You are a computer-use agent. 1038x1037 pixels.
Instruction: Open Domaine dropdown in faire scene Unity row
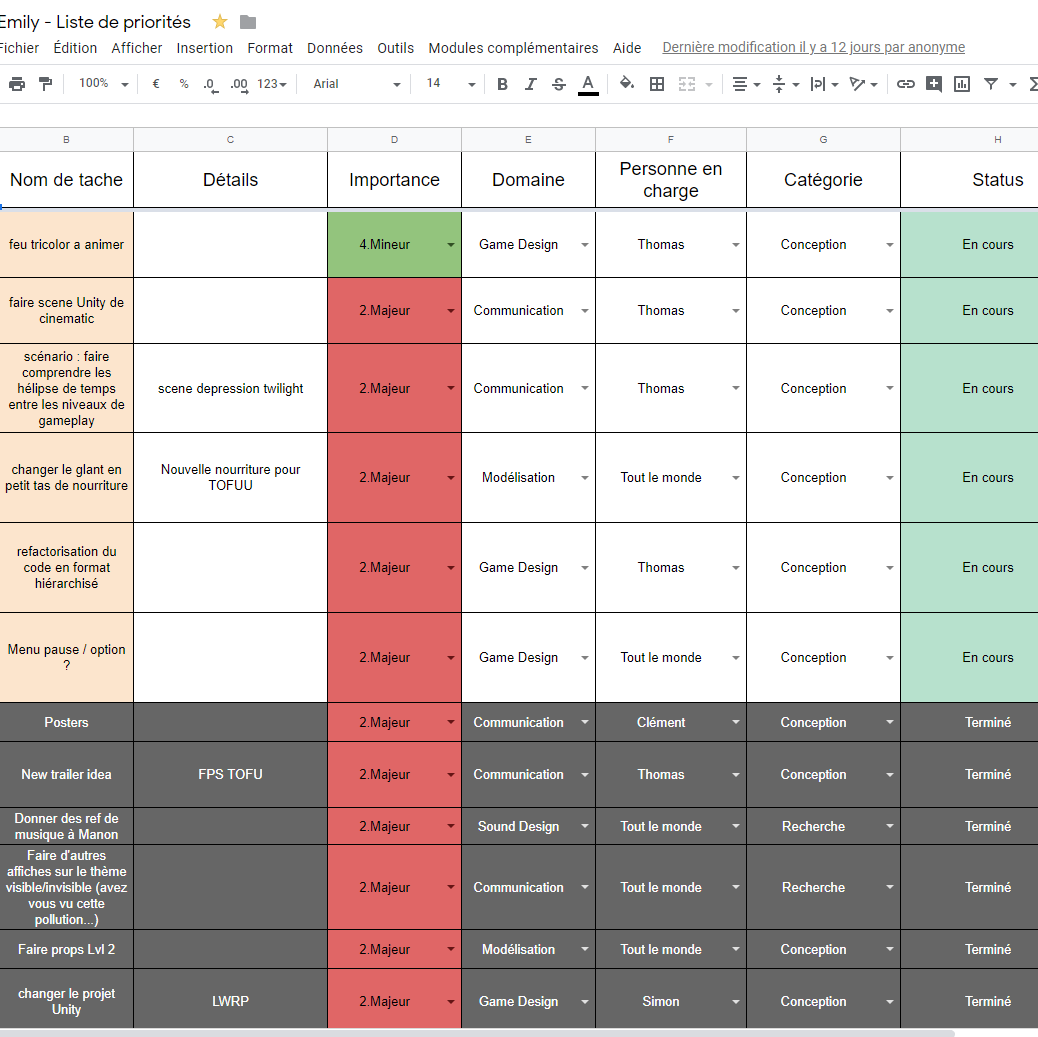(585, 311)
